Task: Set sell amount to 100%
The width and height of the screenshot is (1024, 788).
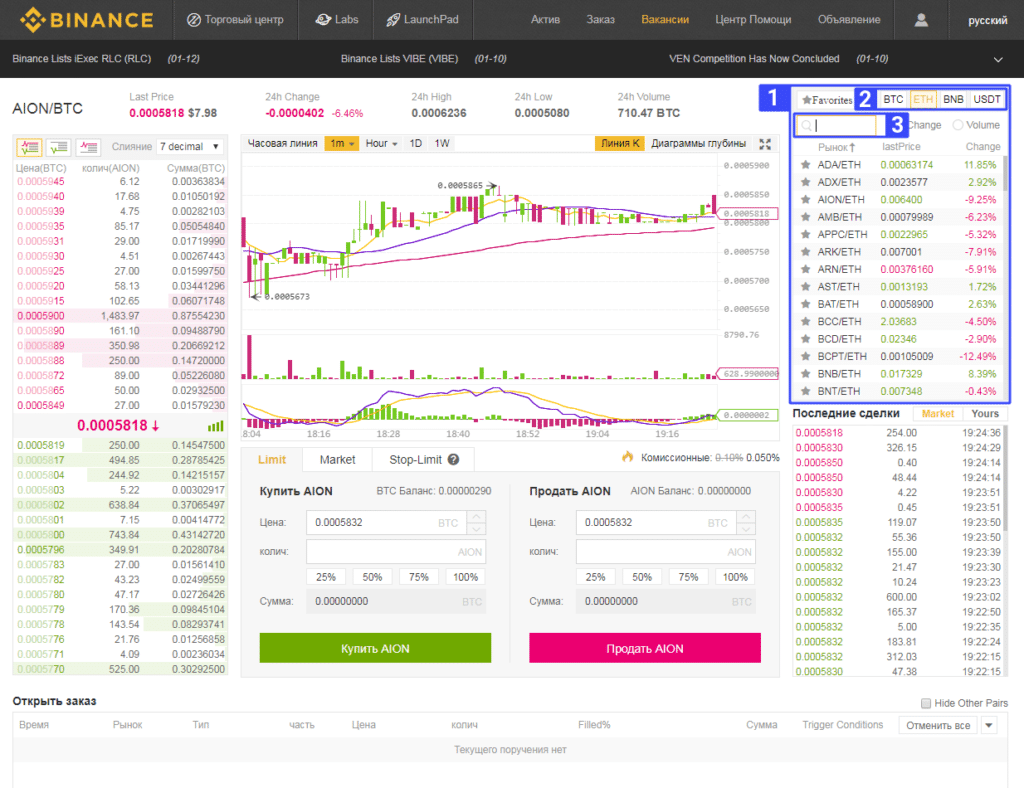Action: [735, 577]
